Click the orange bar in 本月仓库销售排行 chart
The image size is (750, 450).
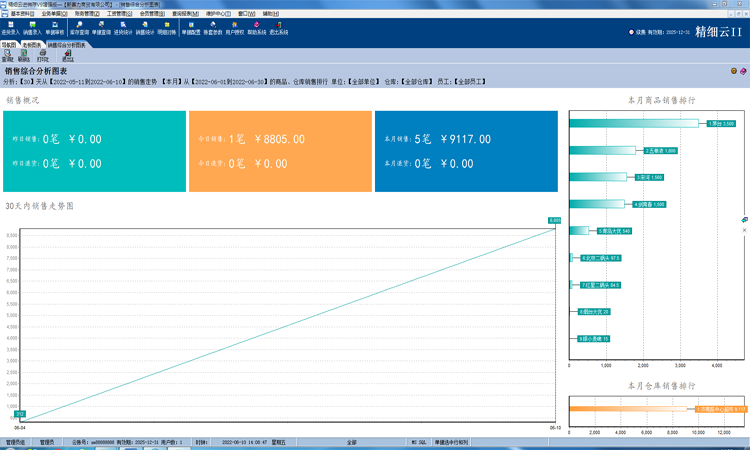[x=631, y=408]
